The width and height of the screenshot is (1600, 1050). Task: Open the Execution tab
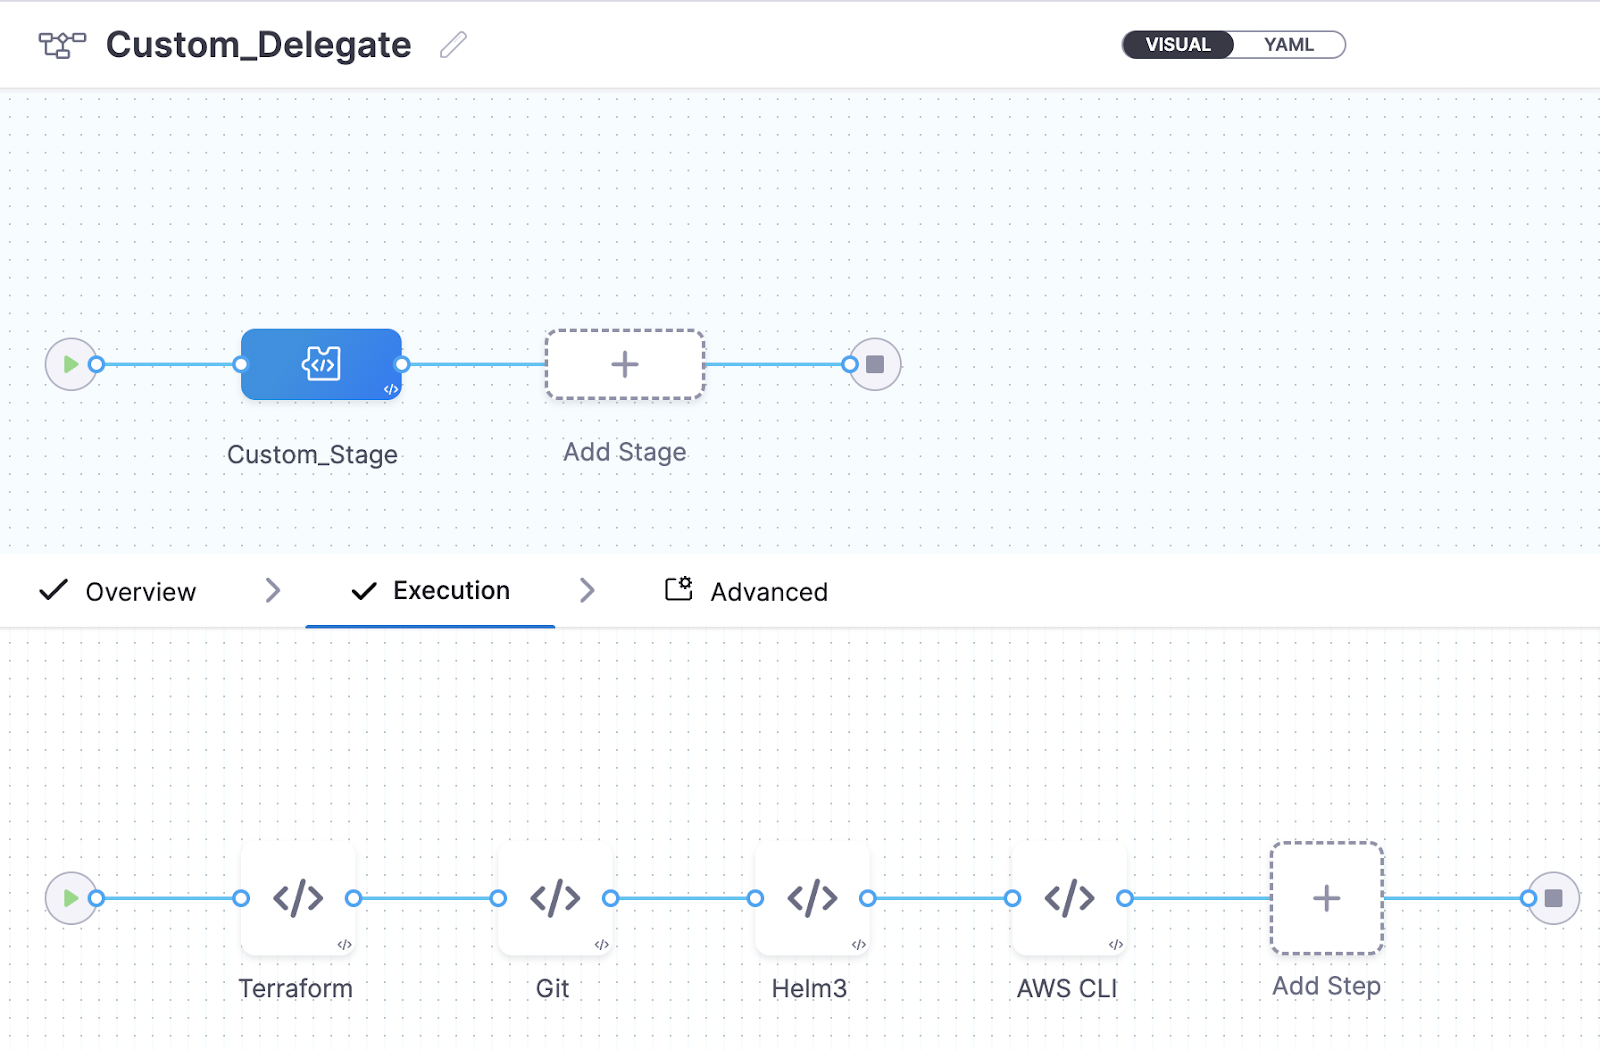tap(430, 591)
